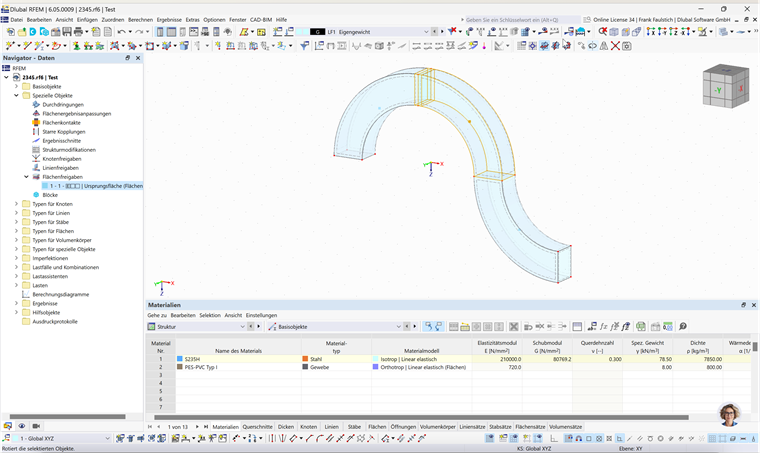Switch to the Querschnitte table tab
760x453 pixels.
(257, 427)
